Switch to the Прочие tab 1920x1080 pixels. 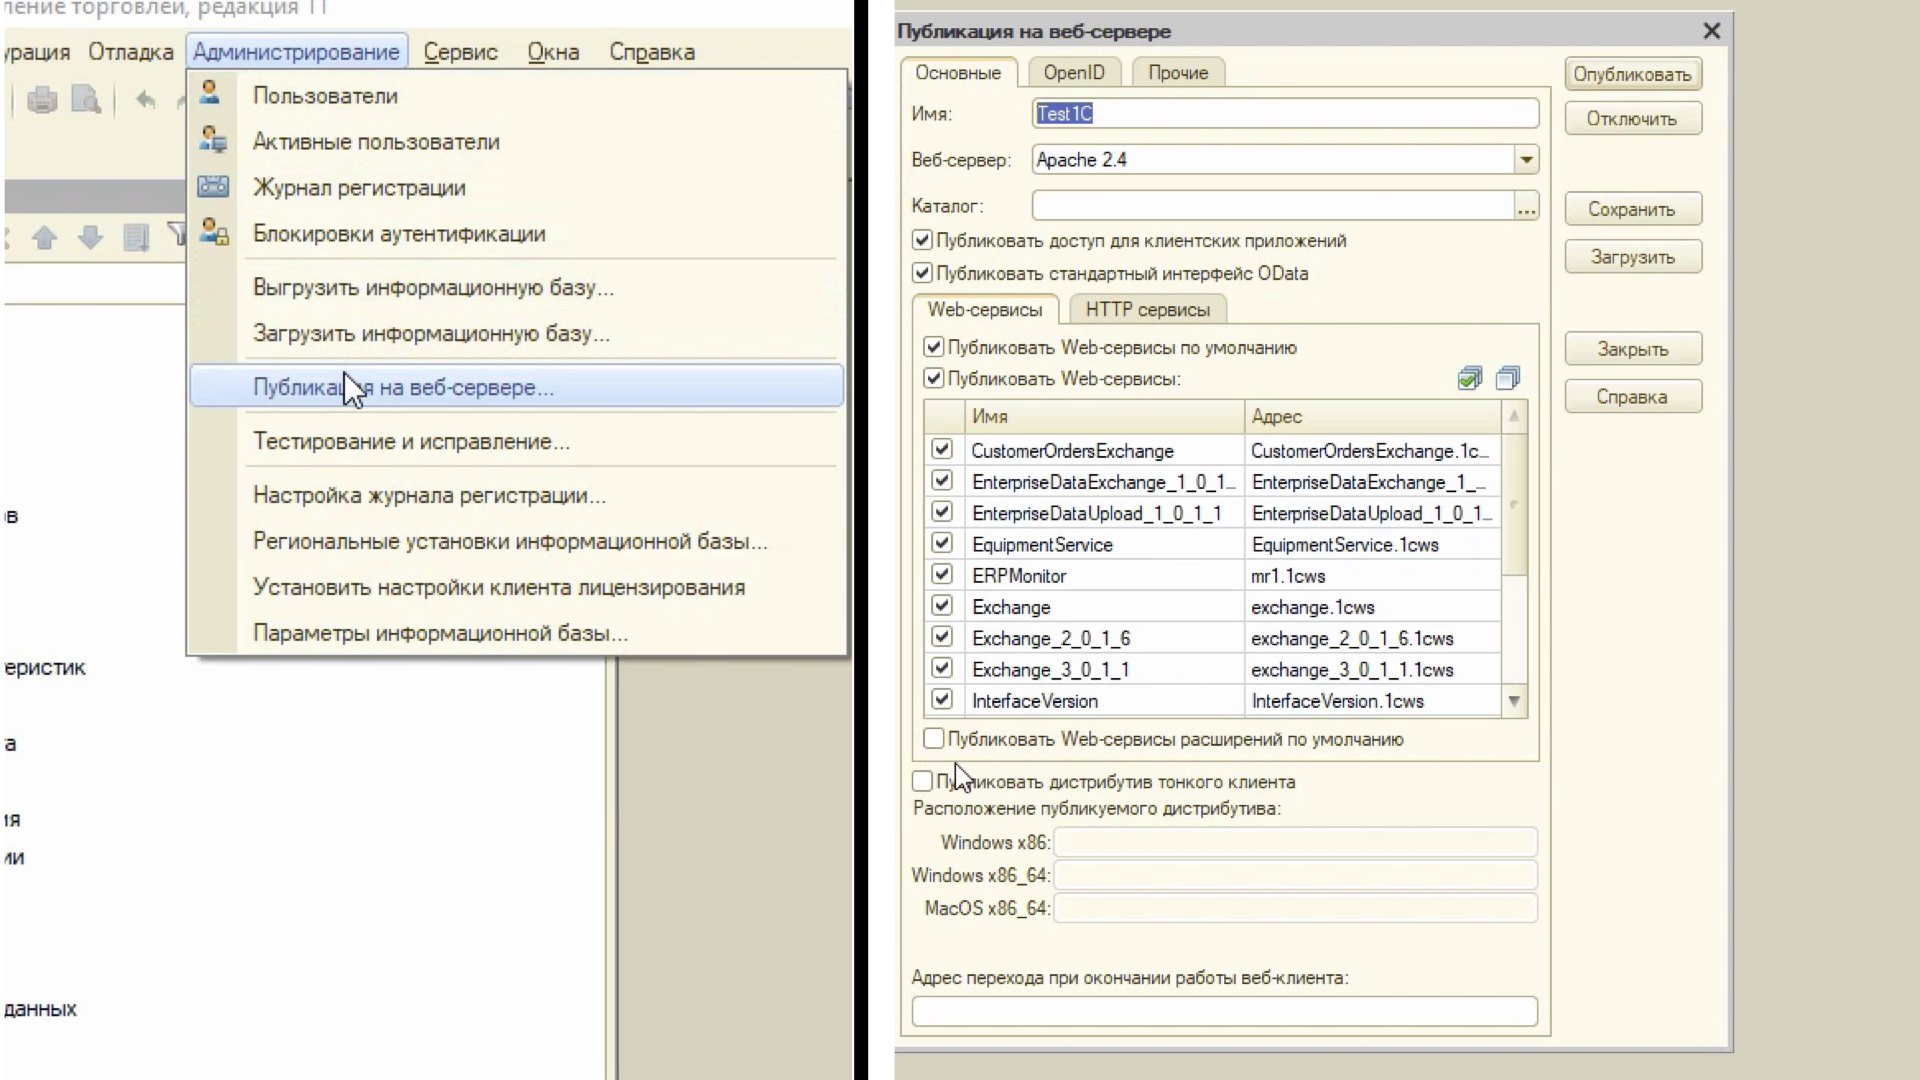[x=1178, y=72]
